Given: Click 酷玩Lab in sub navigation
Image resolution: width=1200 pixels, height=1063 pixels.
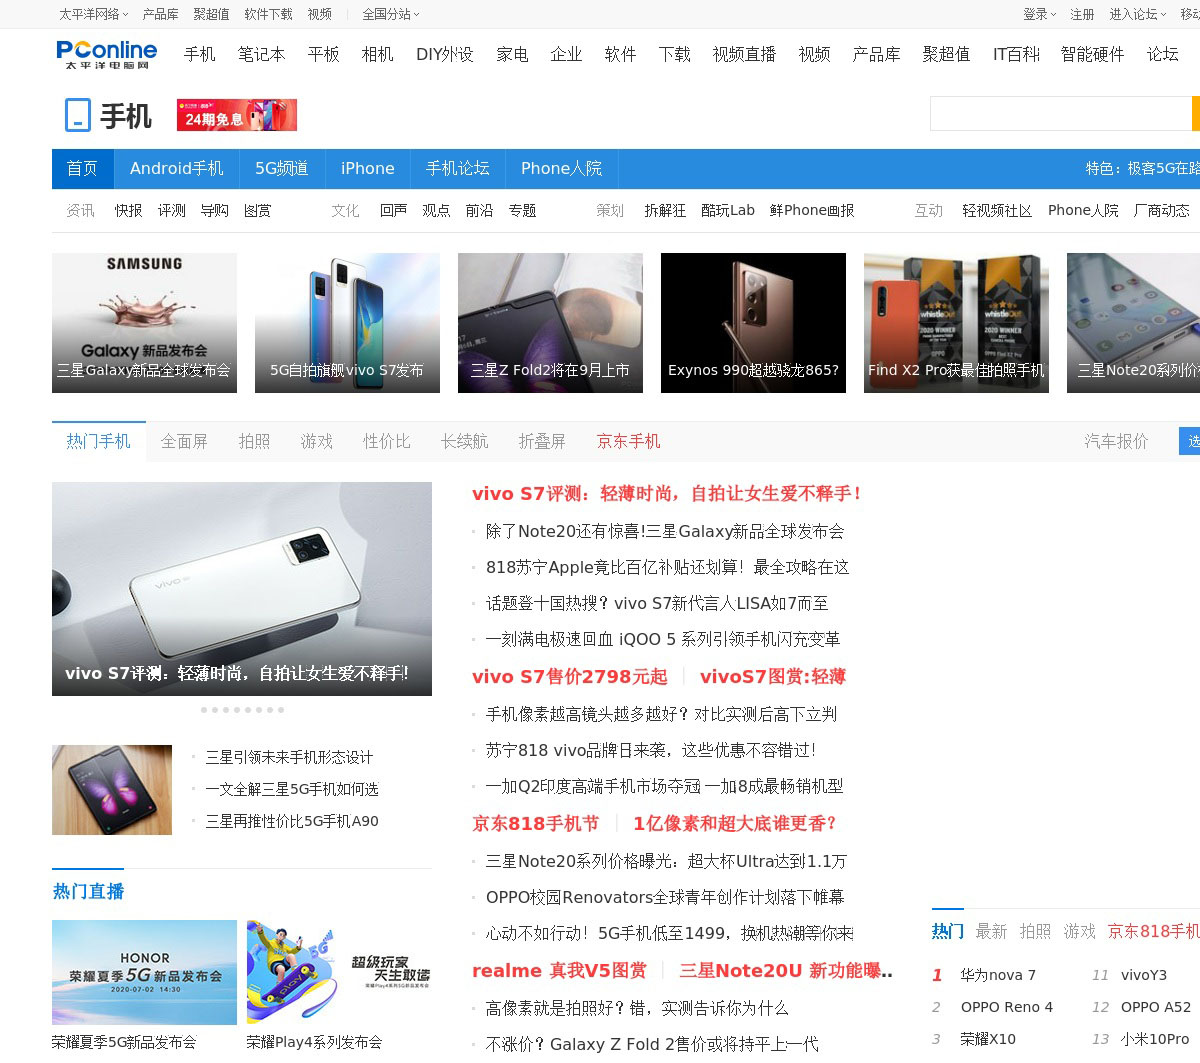Looking at the screenshot, I should pos(728,211).
